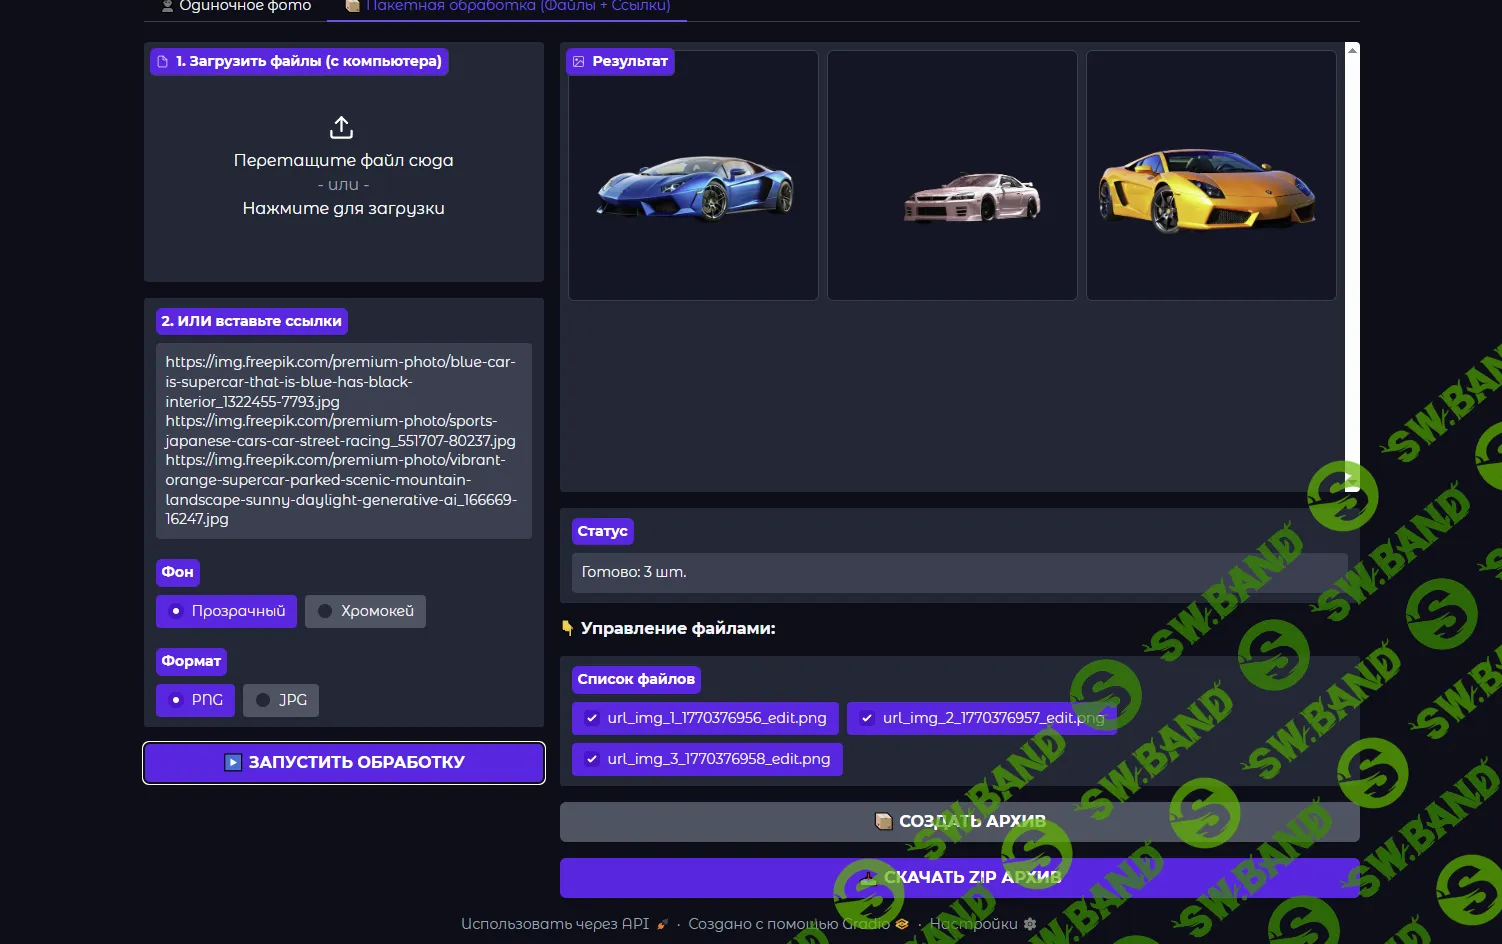Open the Пакетная обработка tab
The width and height of the screenshot is (1502, 944).
coord(508,7)
